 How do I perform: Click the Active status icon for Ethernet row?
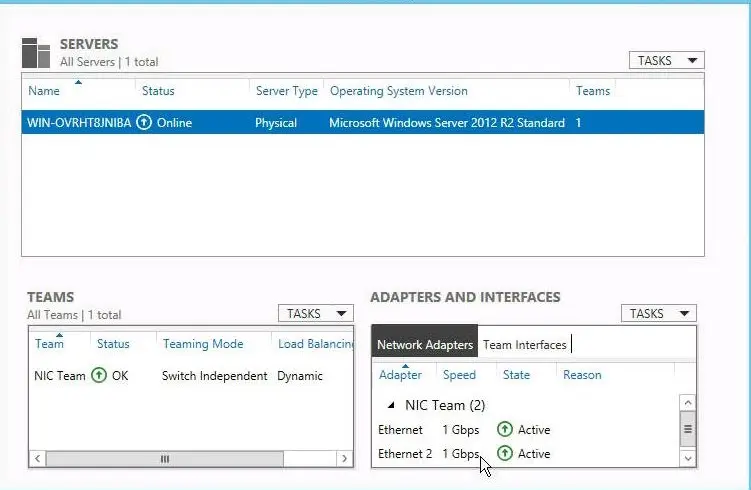point(505,429)
